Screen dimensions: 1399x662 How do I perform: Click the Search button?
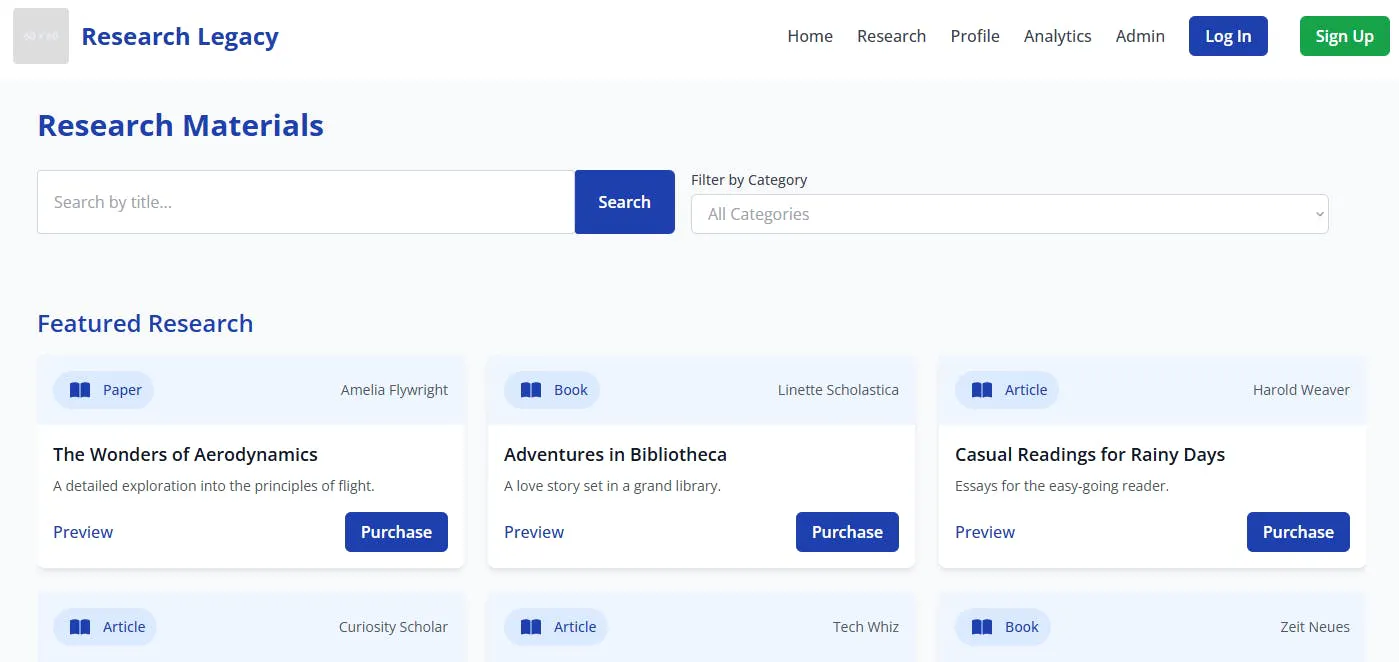pyautogui.click(x=625, y=202)
